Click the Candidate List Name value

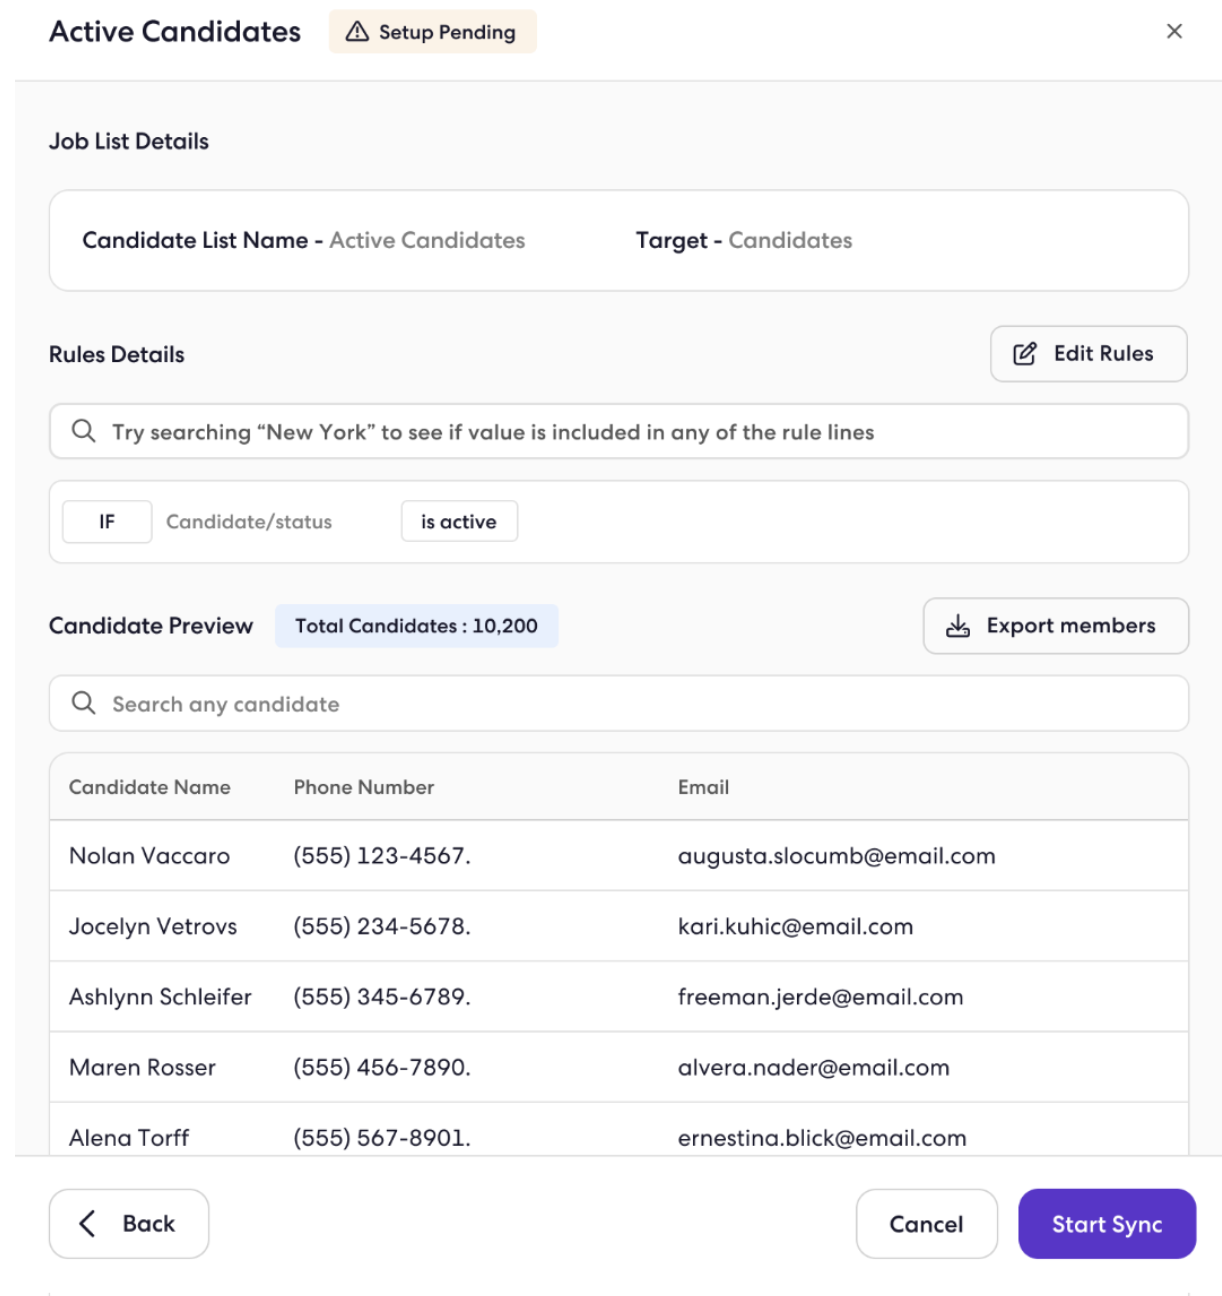click(x=427, y=240)
